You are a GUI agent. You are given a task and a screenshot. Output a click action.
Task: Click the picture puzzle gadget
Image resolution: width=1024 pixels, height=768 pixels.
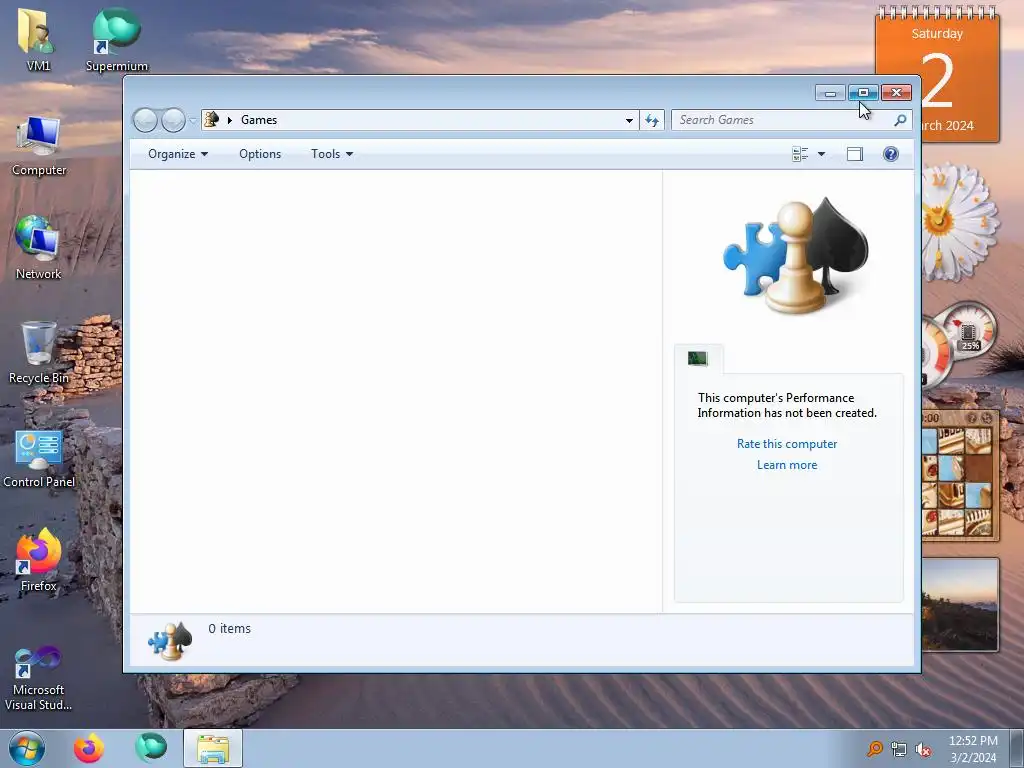pos(959,475)
